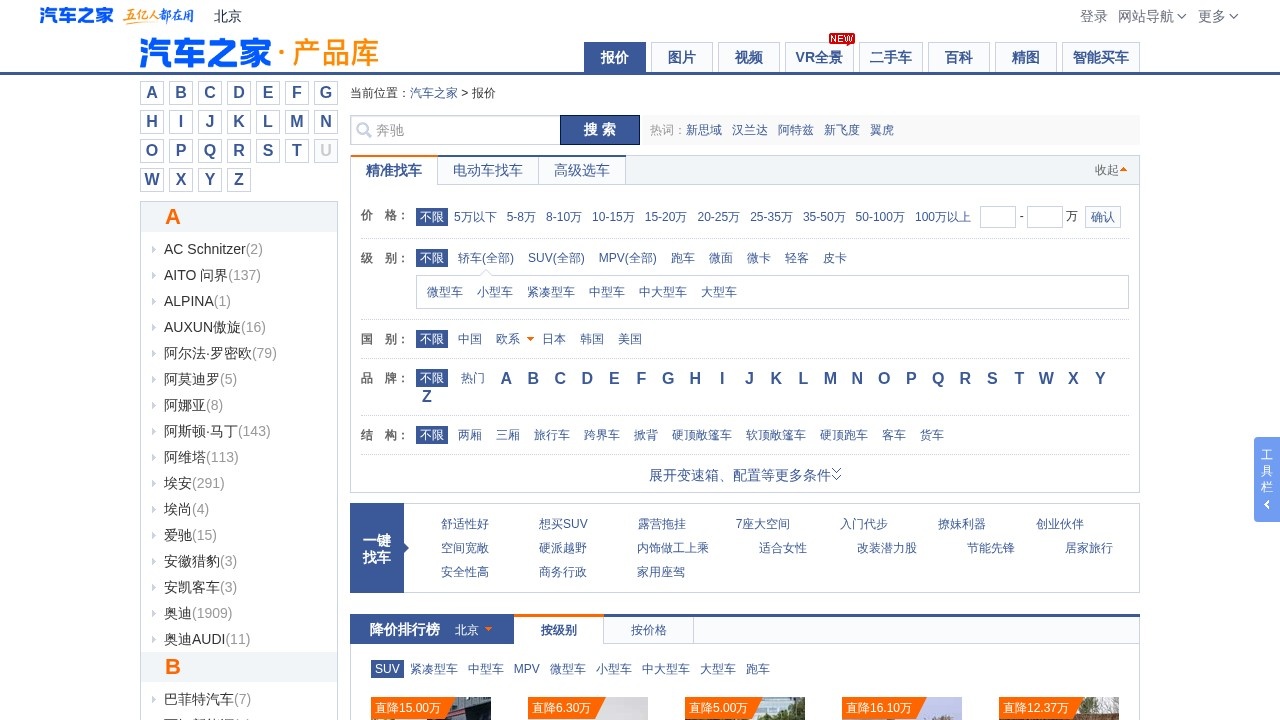This screenshot has height=720, width=1280.
Task: Filter price by 100万以上
Action: (943, 217)
